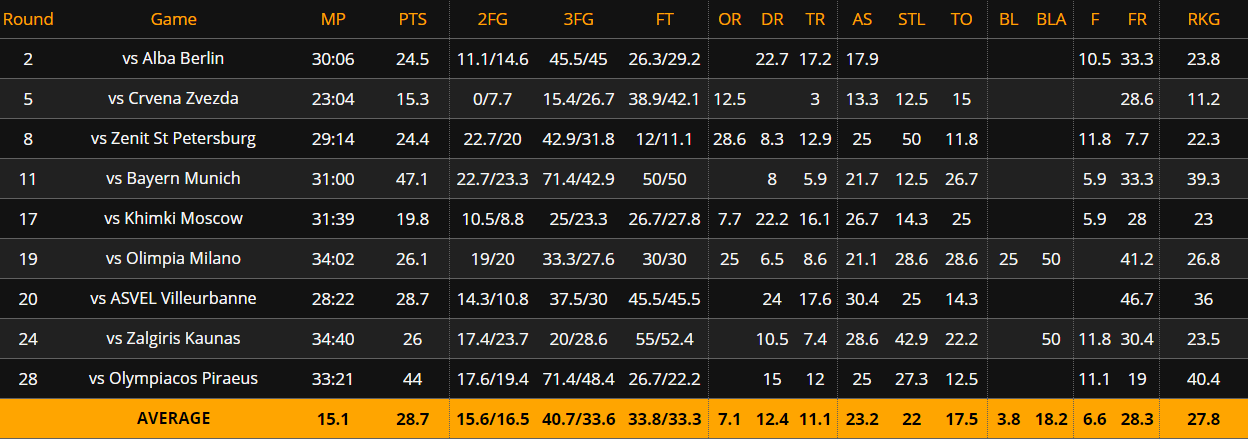The width and height of the screenshot is (1248, 439).
Task: Click the BLA column header
Action: pyautogui.click(x=1051, y=20)
